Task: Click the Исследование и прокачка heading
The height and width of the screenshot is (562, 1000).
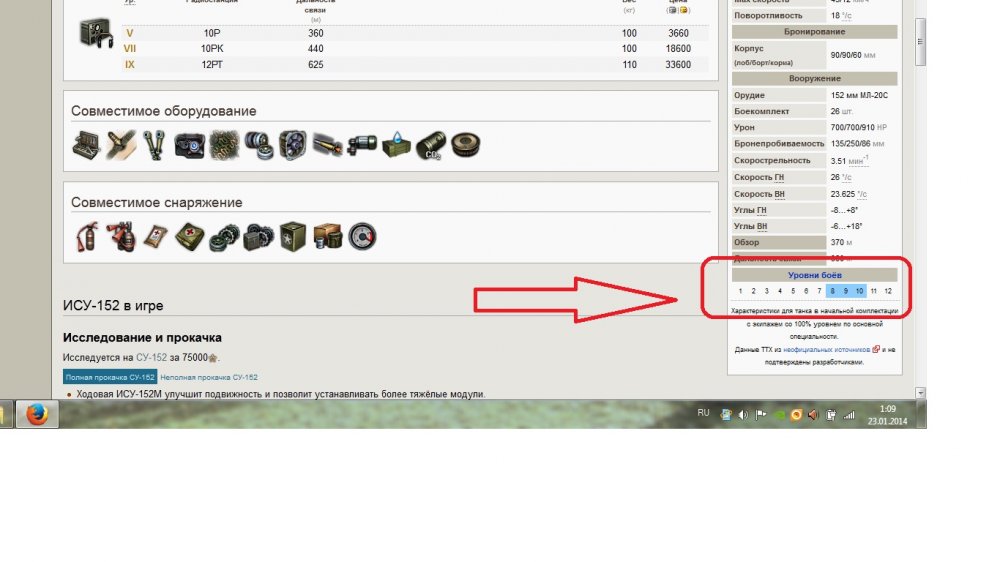Action: [x=142, y=337]
